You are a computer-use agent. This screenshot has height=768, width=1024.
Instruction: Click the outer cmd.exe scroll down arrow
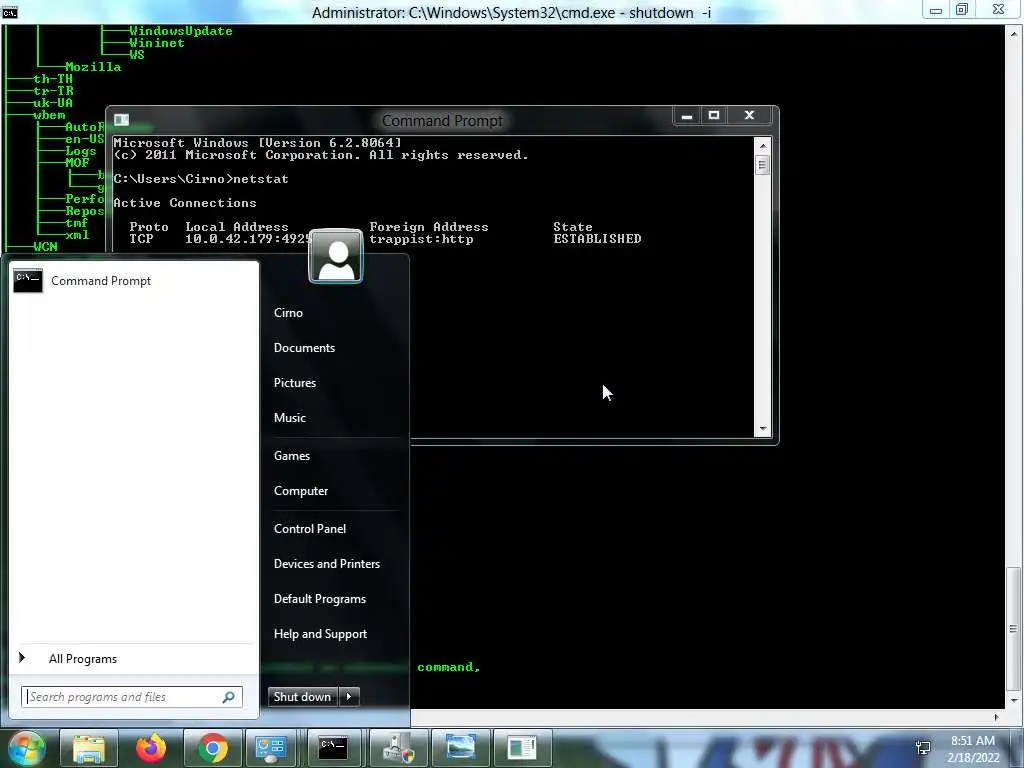[x=1013, y=700]
